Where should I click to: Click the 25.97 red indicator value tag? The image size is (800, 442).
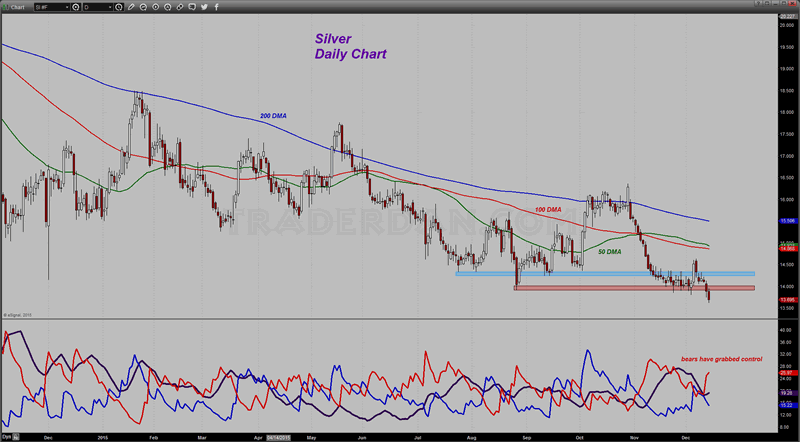pyautogui.click(x=786, y=373)
